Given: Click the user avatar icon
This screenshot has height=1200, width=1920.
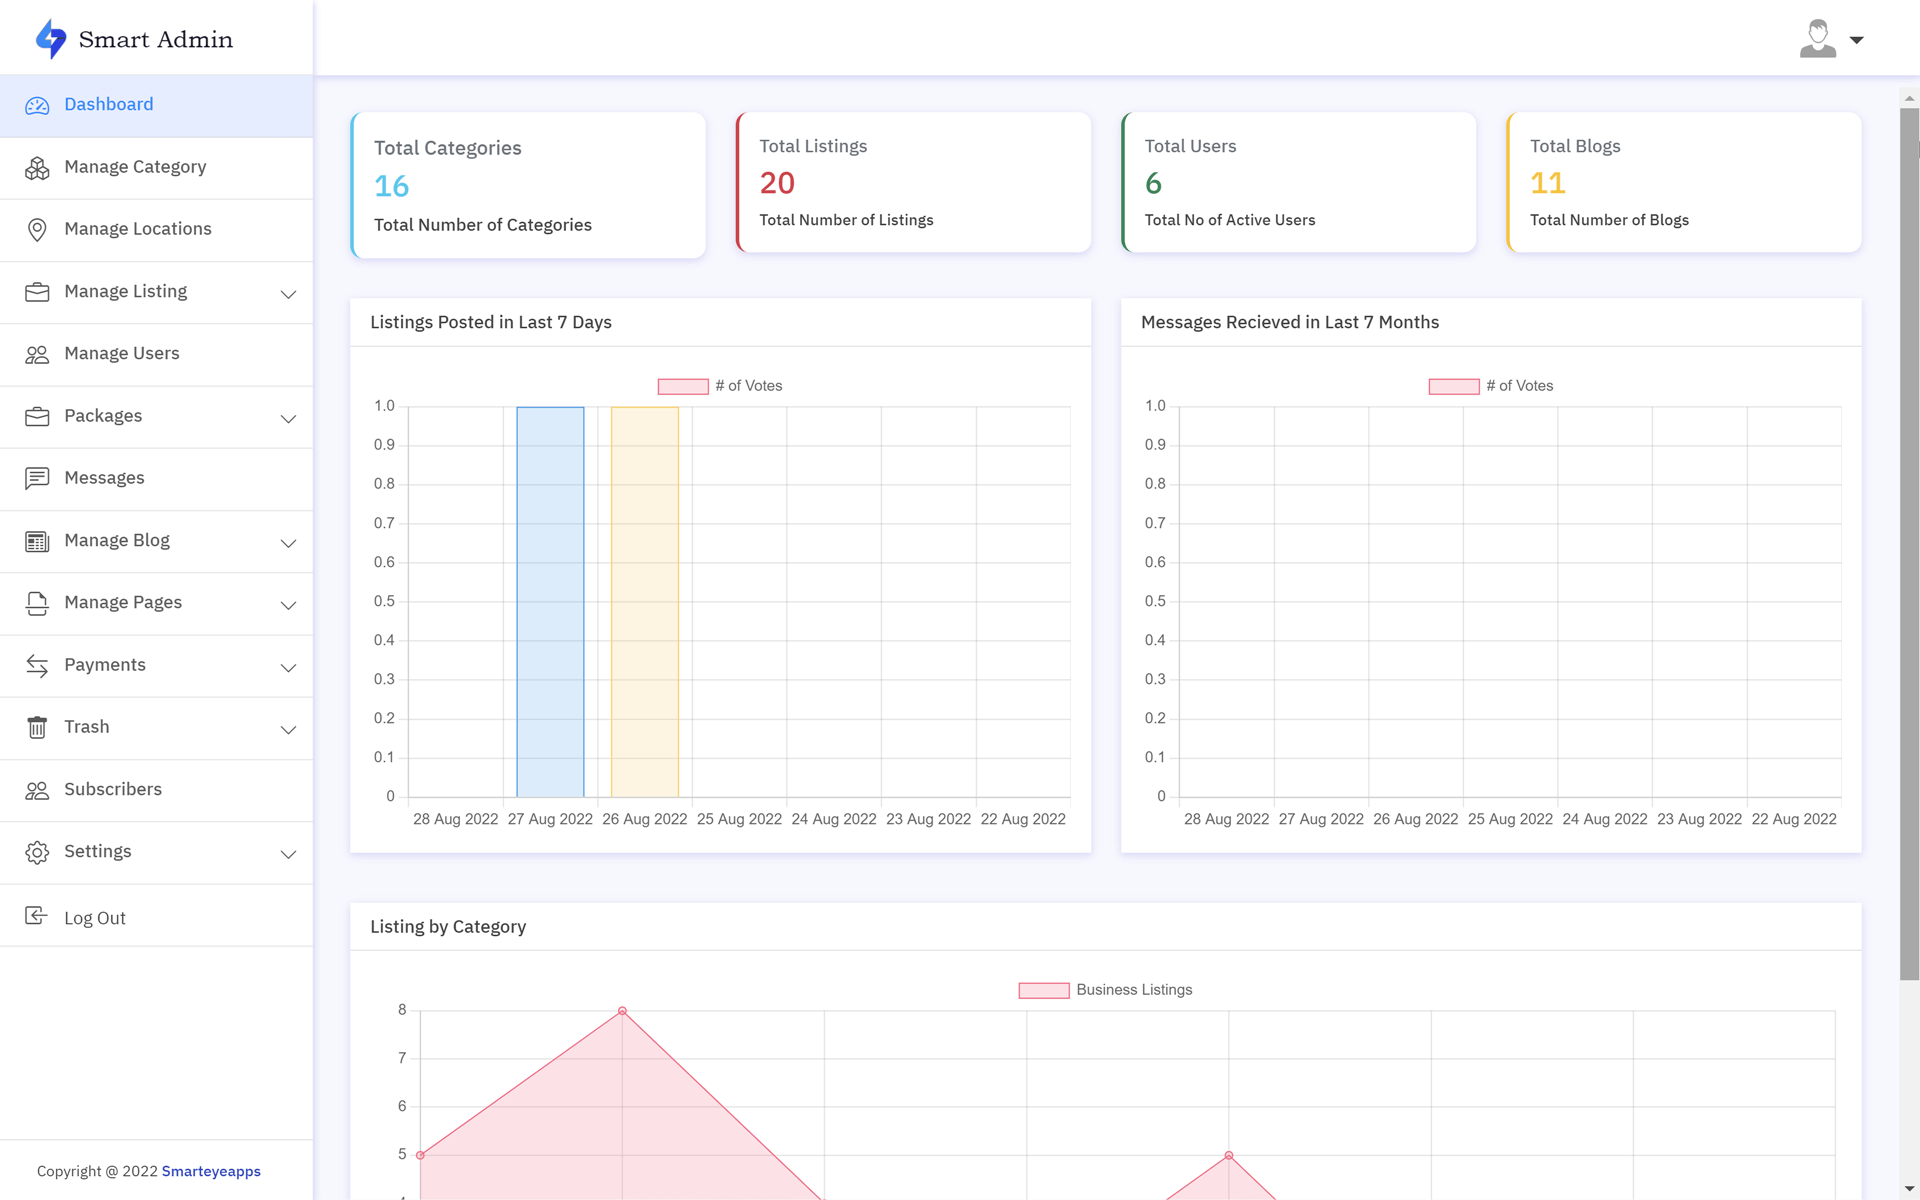Looking at the screenshot, I should click(x=1817, y=39).
